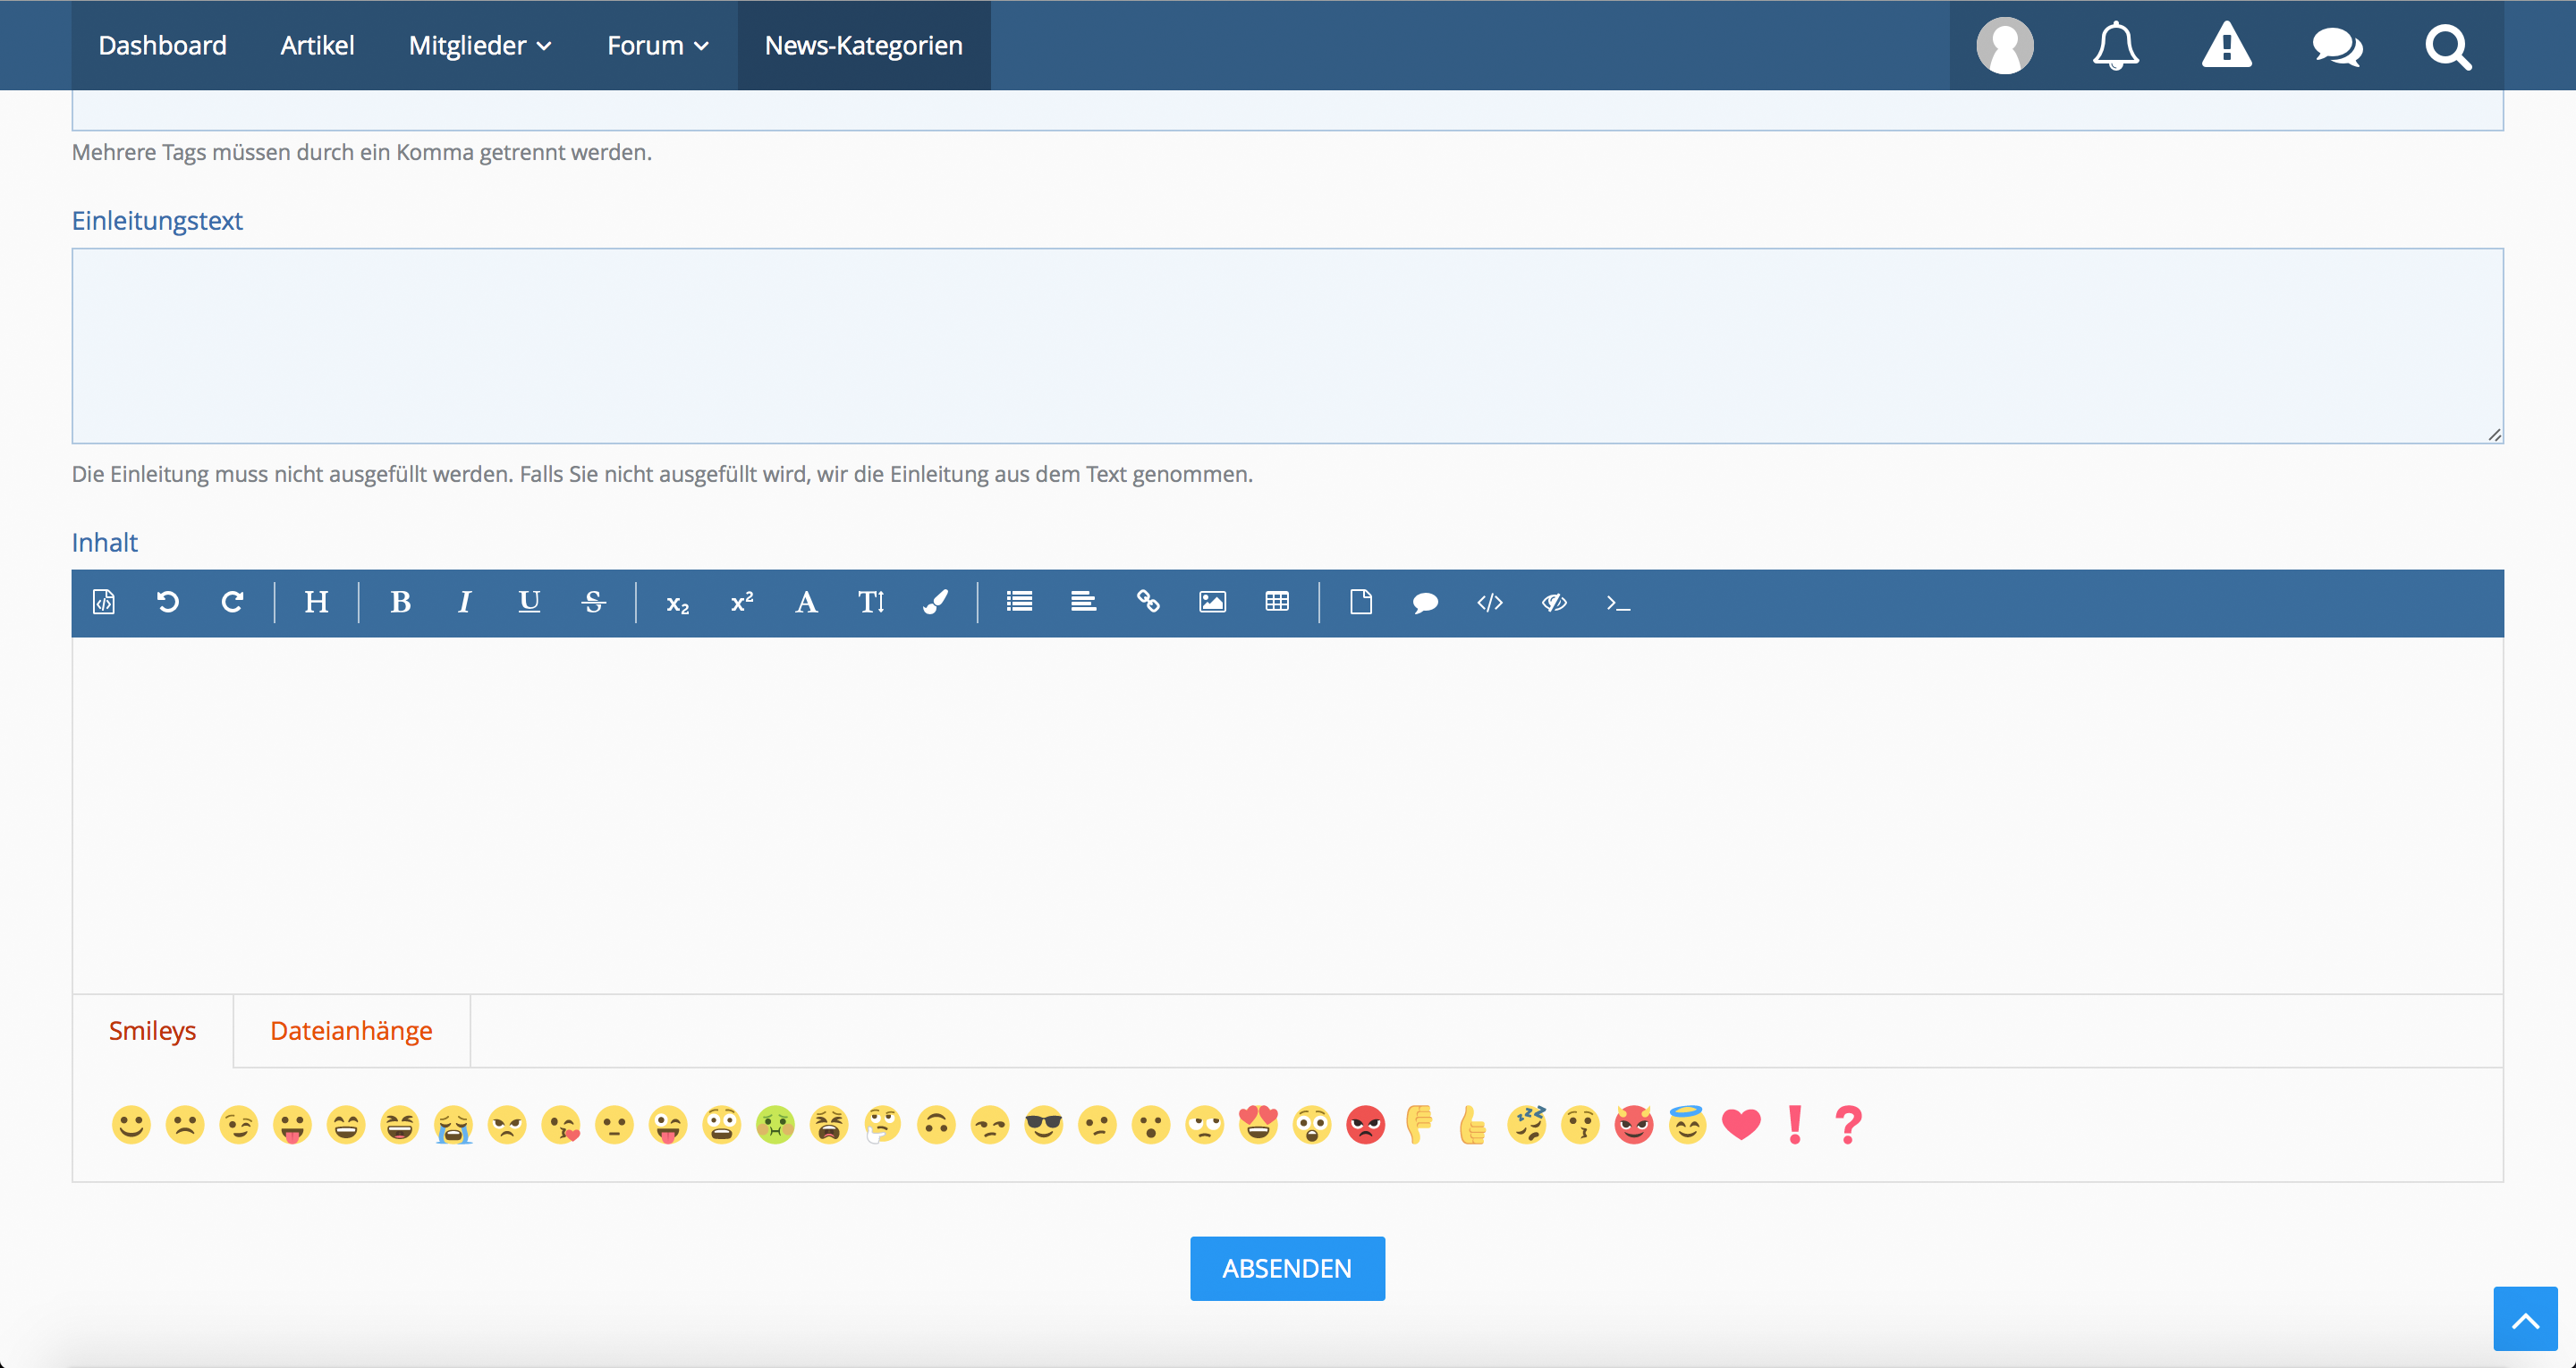Add a quote with the speech bubble icon
This screenshot has width=2576, height=1368.
click(x=1425, y=602)
